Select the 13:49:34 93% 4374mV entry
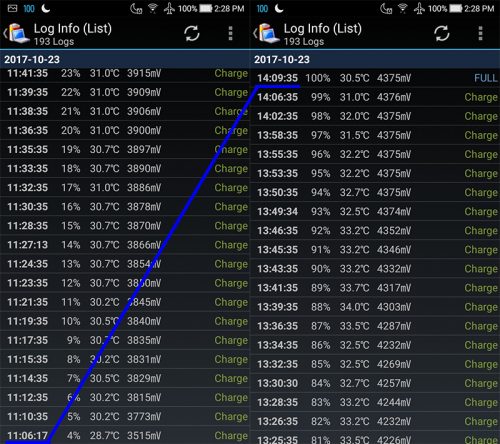The height and width of the screenshot is (444, 500). click(375, 211)
